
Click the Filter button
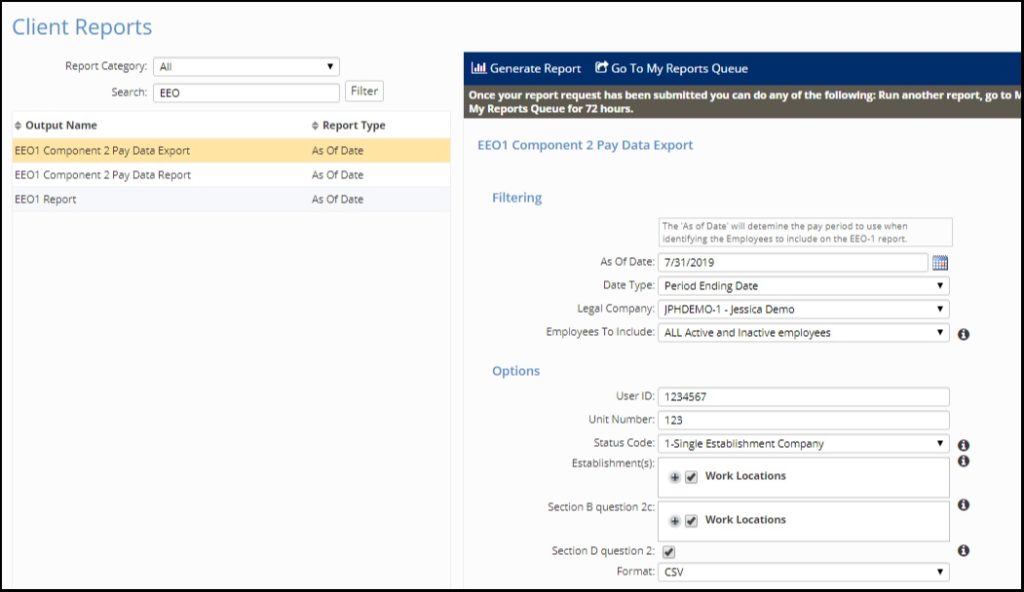coord(364,91)
